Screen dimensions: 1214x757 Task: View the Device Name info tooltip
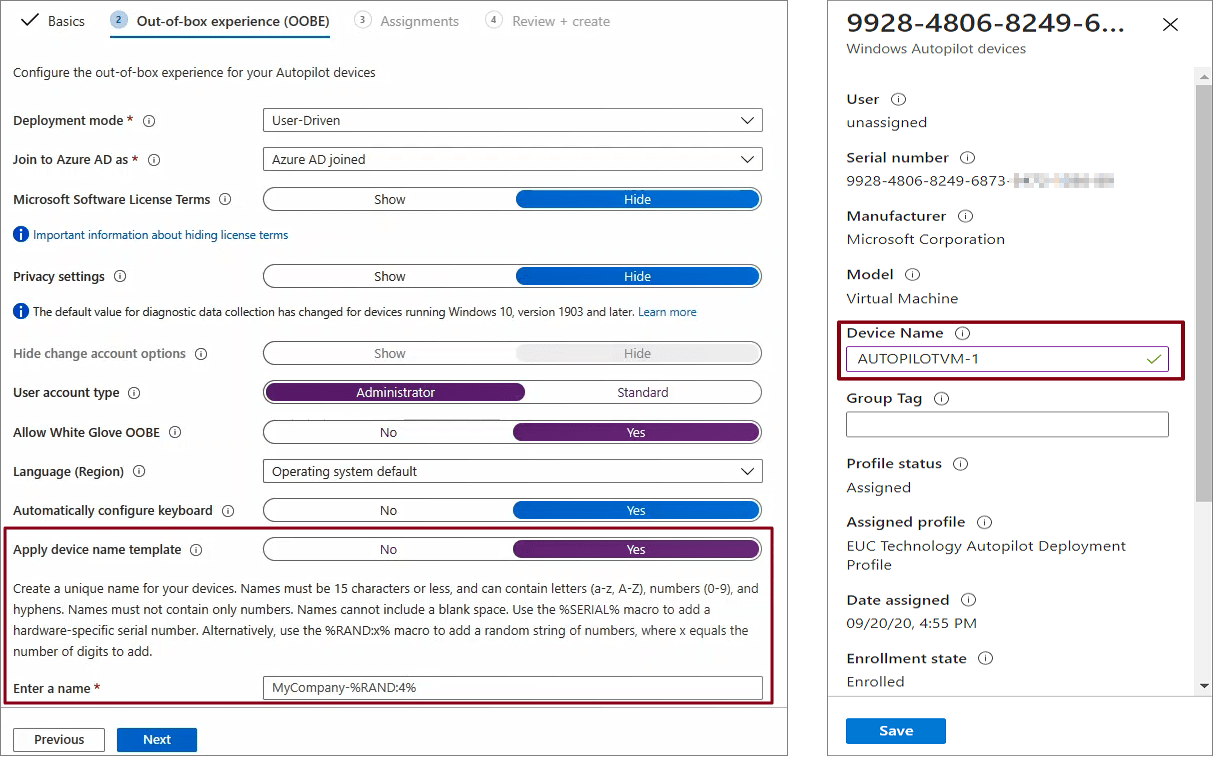tap(961, 332)
